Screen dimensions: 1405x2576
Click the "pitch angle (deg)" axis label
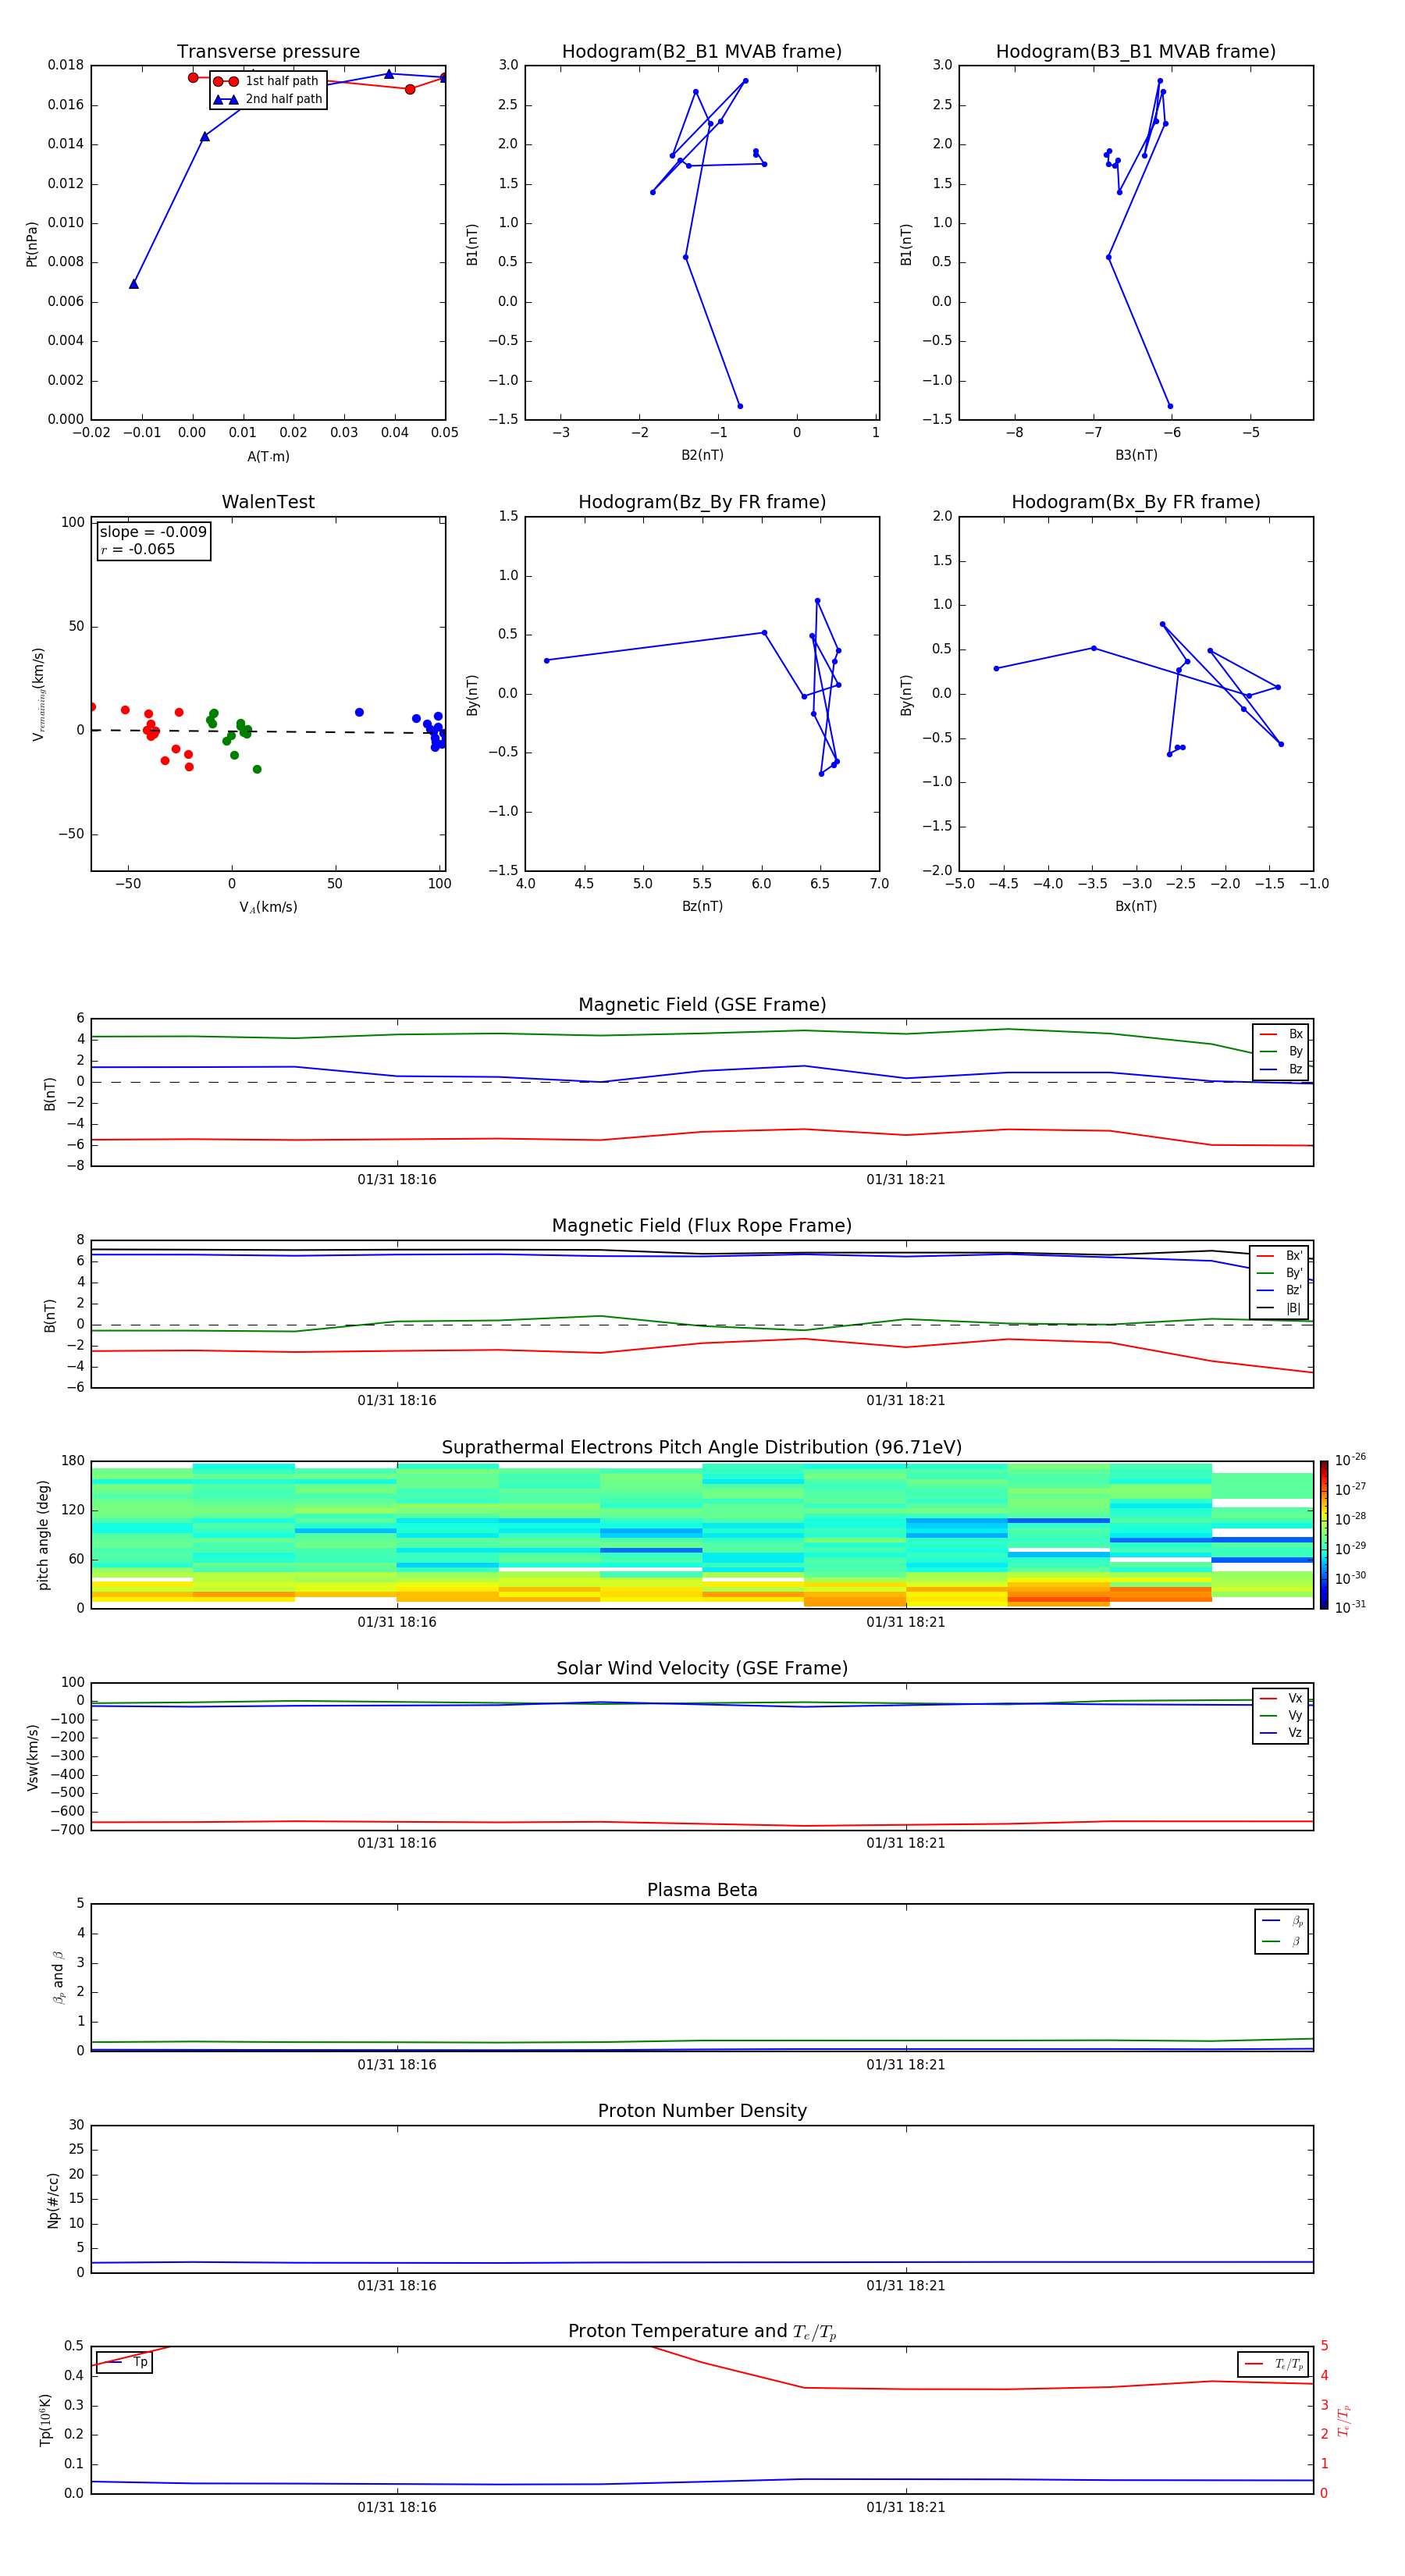click(x=43, y=1535)
